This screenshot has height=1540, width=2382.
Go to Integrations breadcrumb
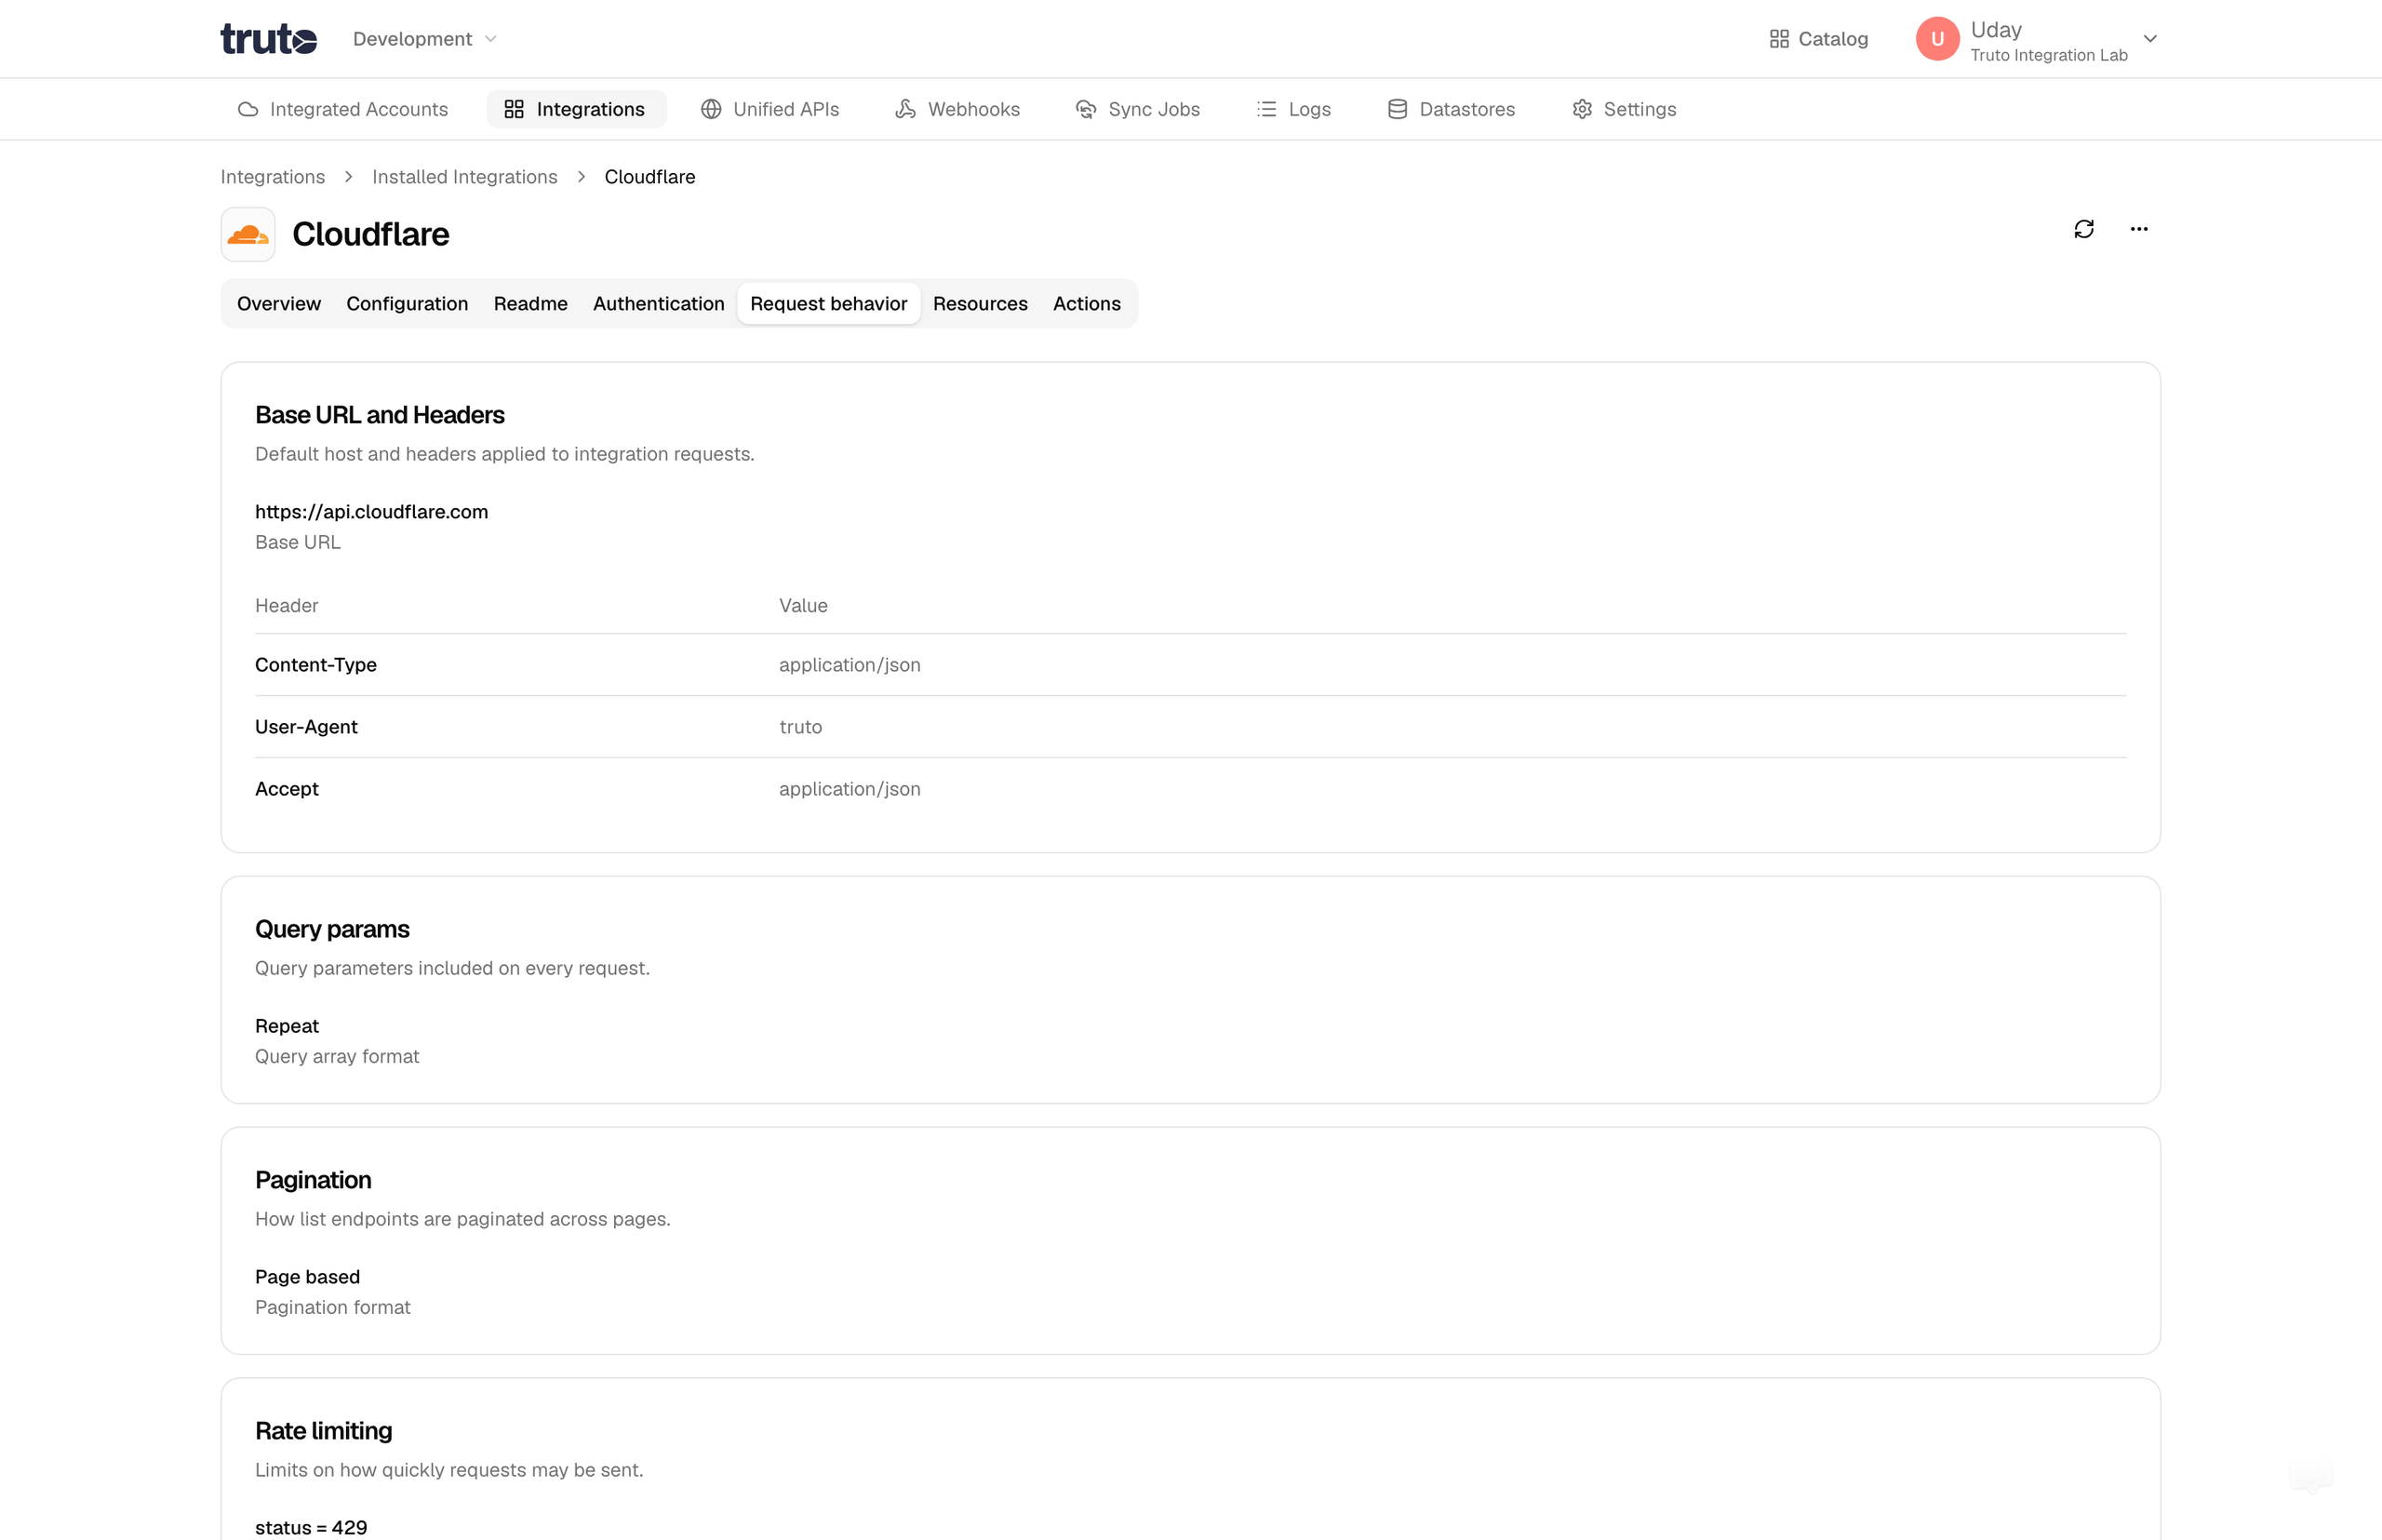pyautogui.click(x=272, y=177)
